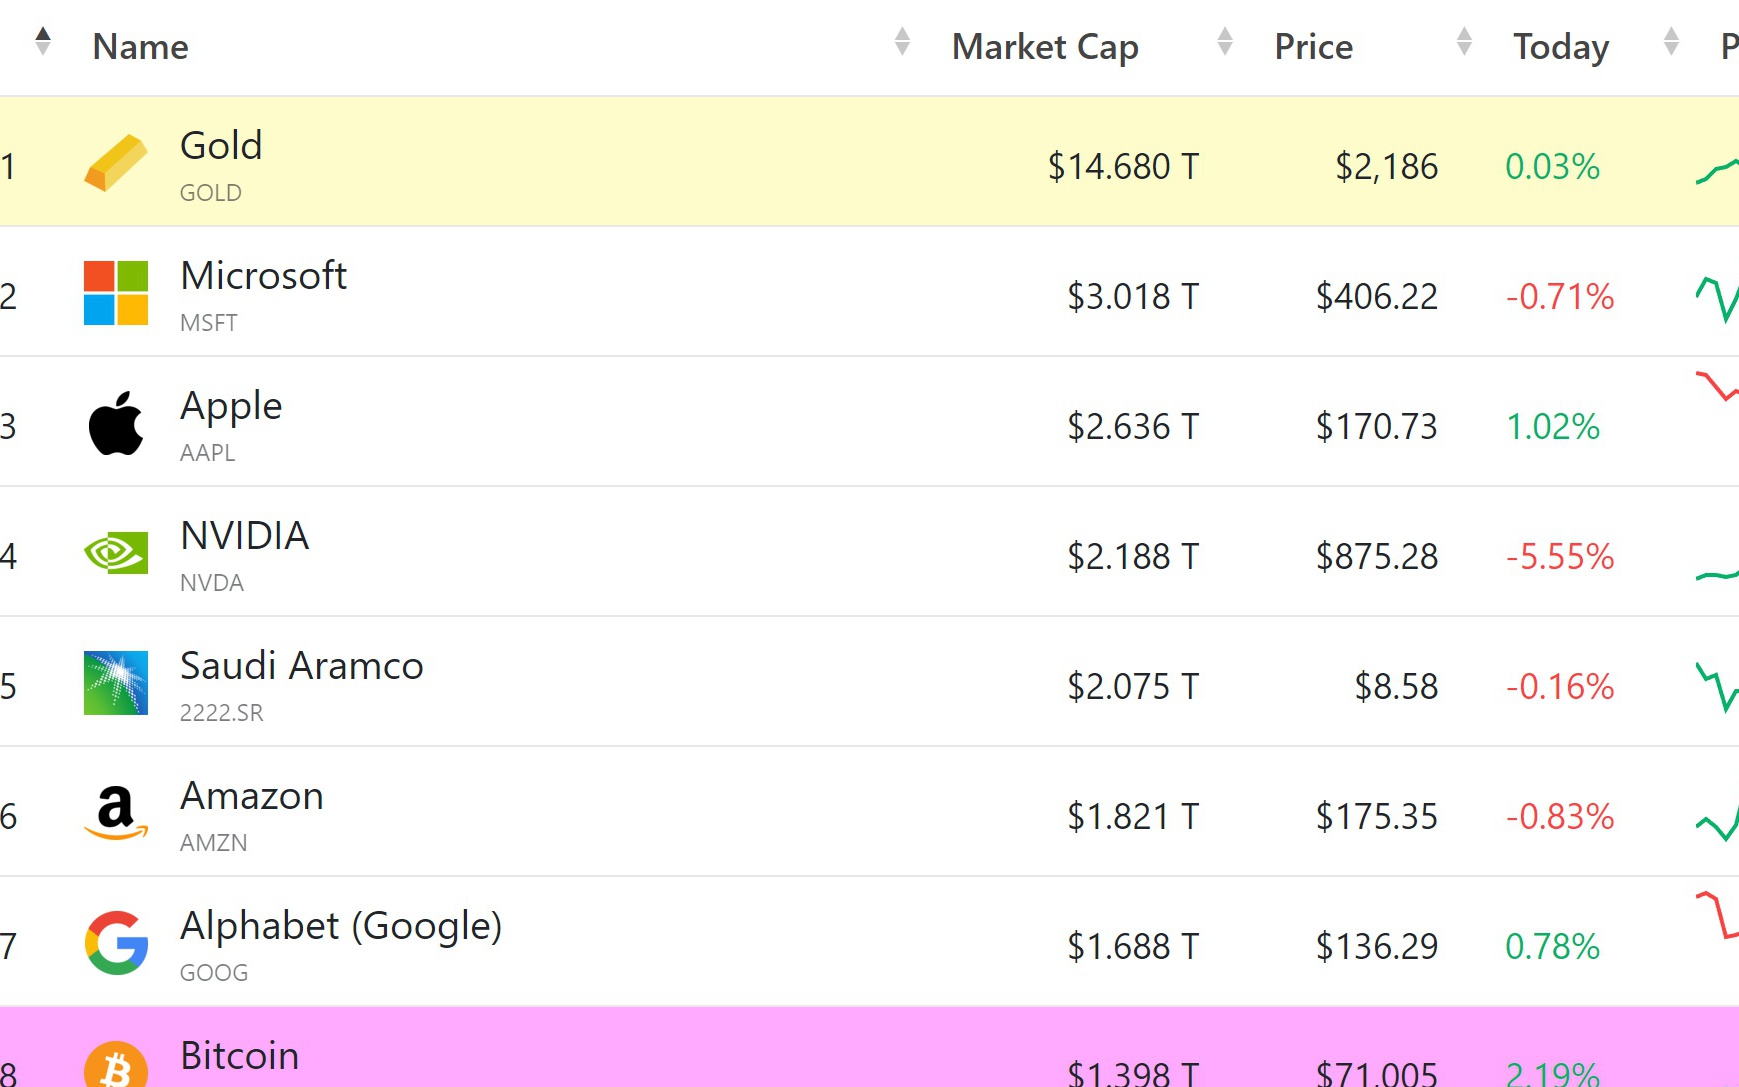Click the AMZN ticker symbol

tap(214, 843)
